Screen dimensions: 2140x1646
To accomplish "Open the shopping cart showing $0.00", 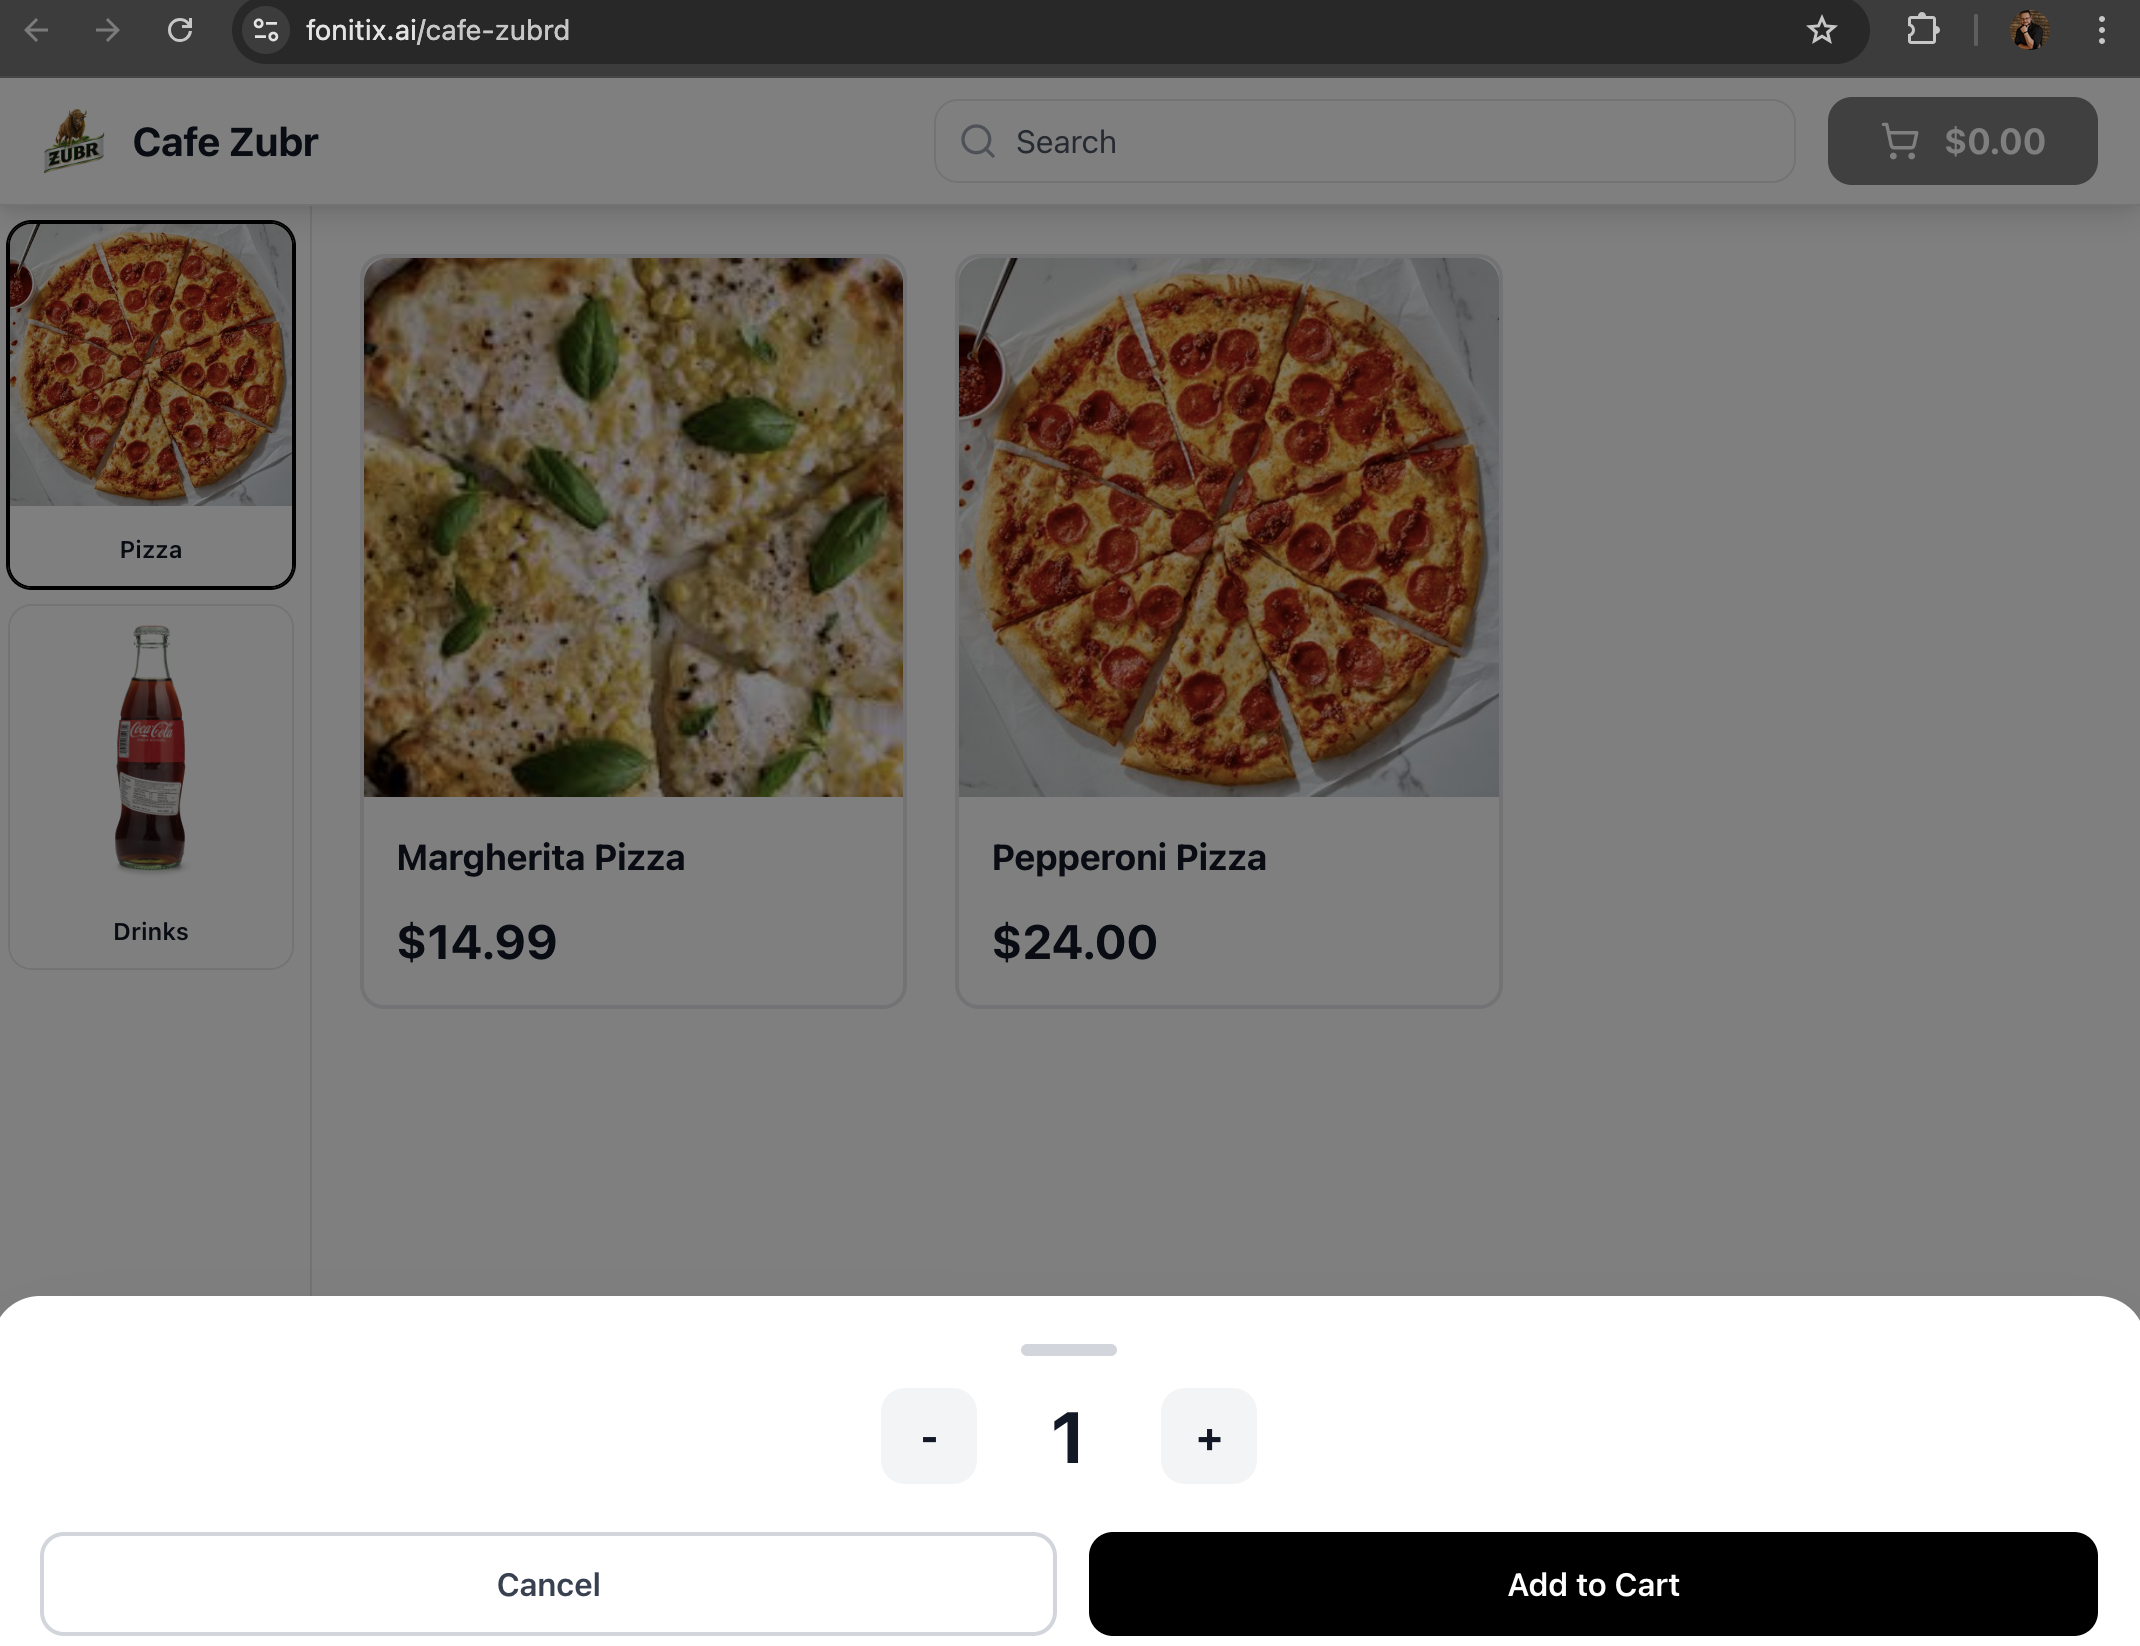I will (x=1962, y=141).
